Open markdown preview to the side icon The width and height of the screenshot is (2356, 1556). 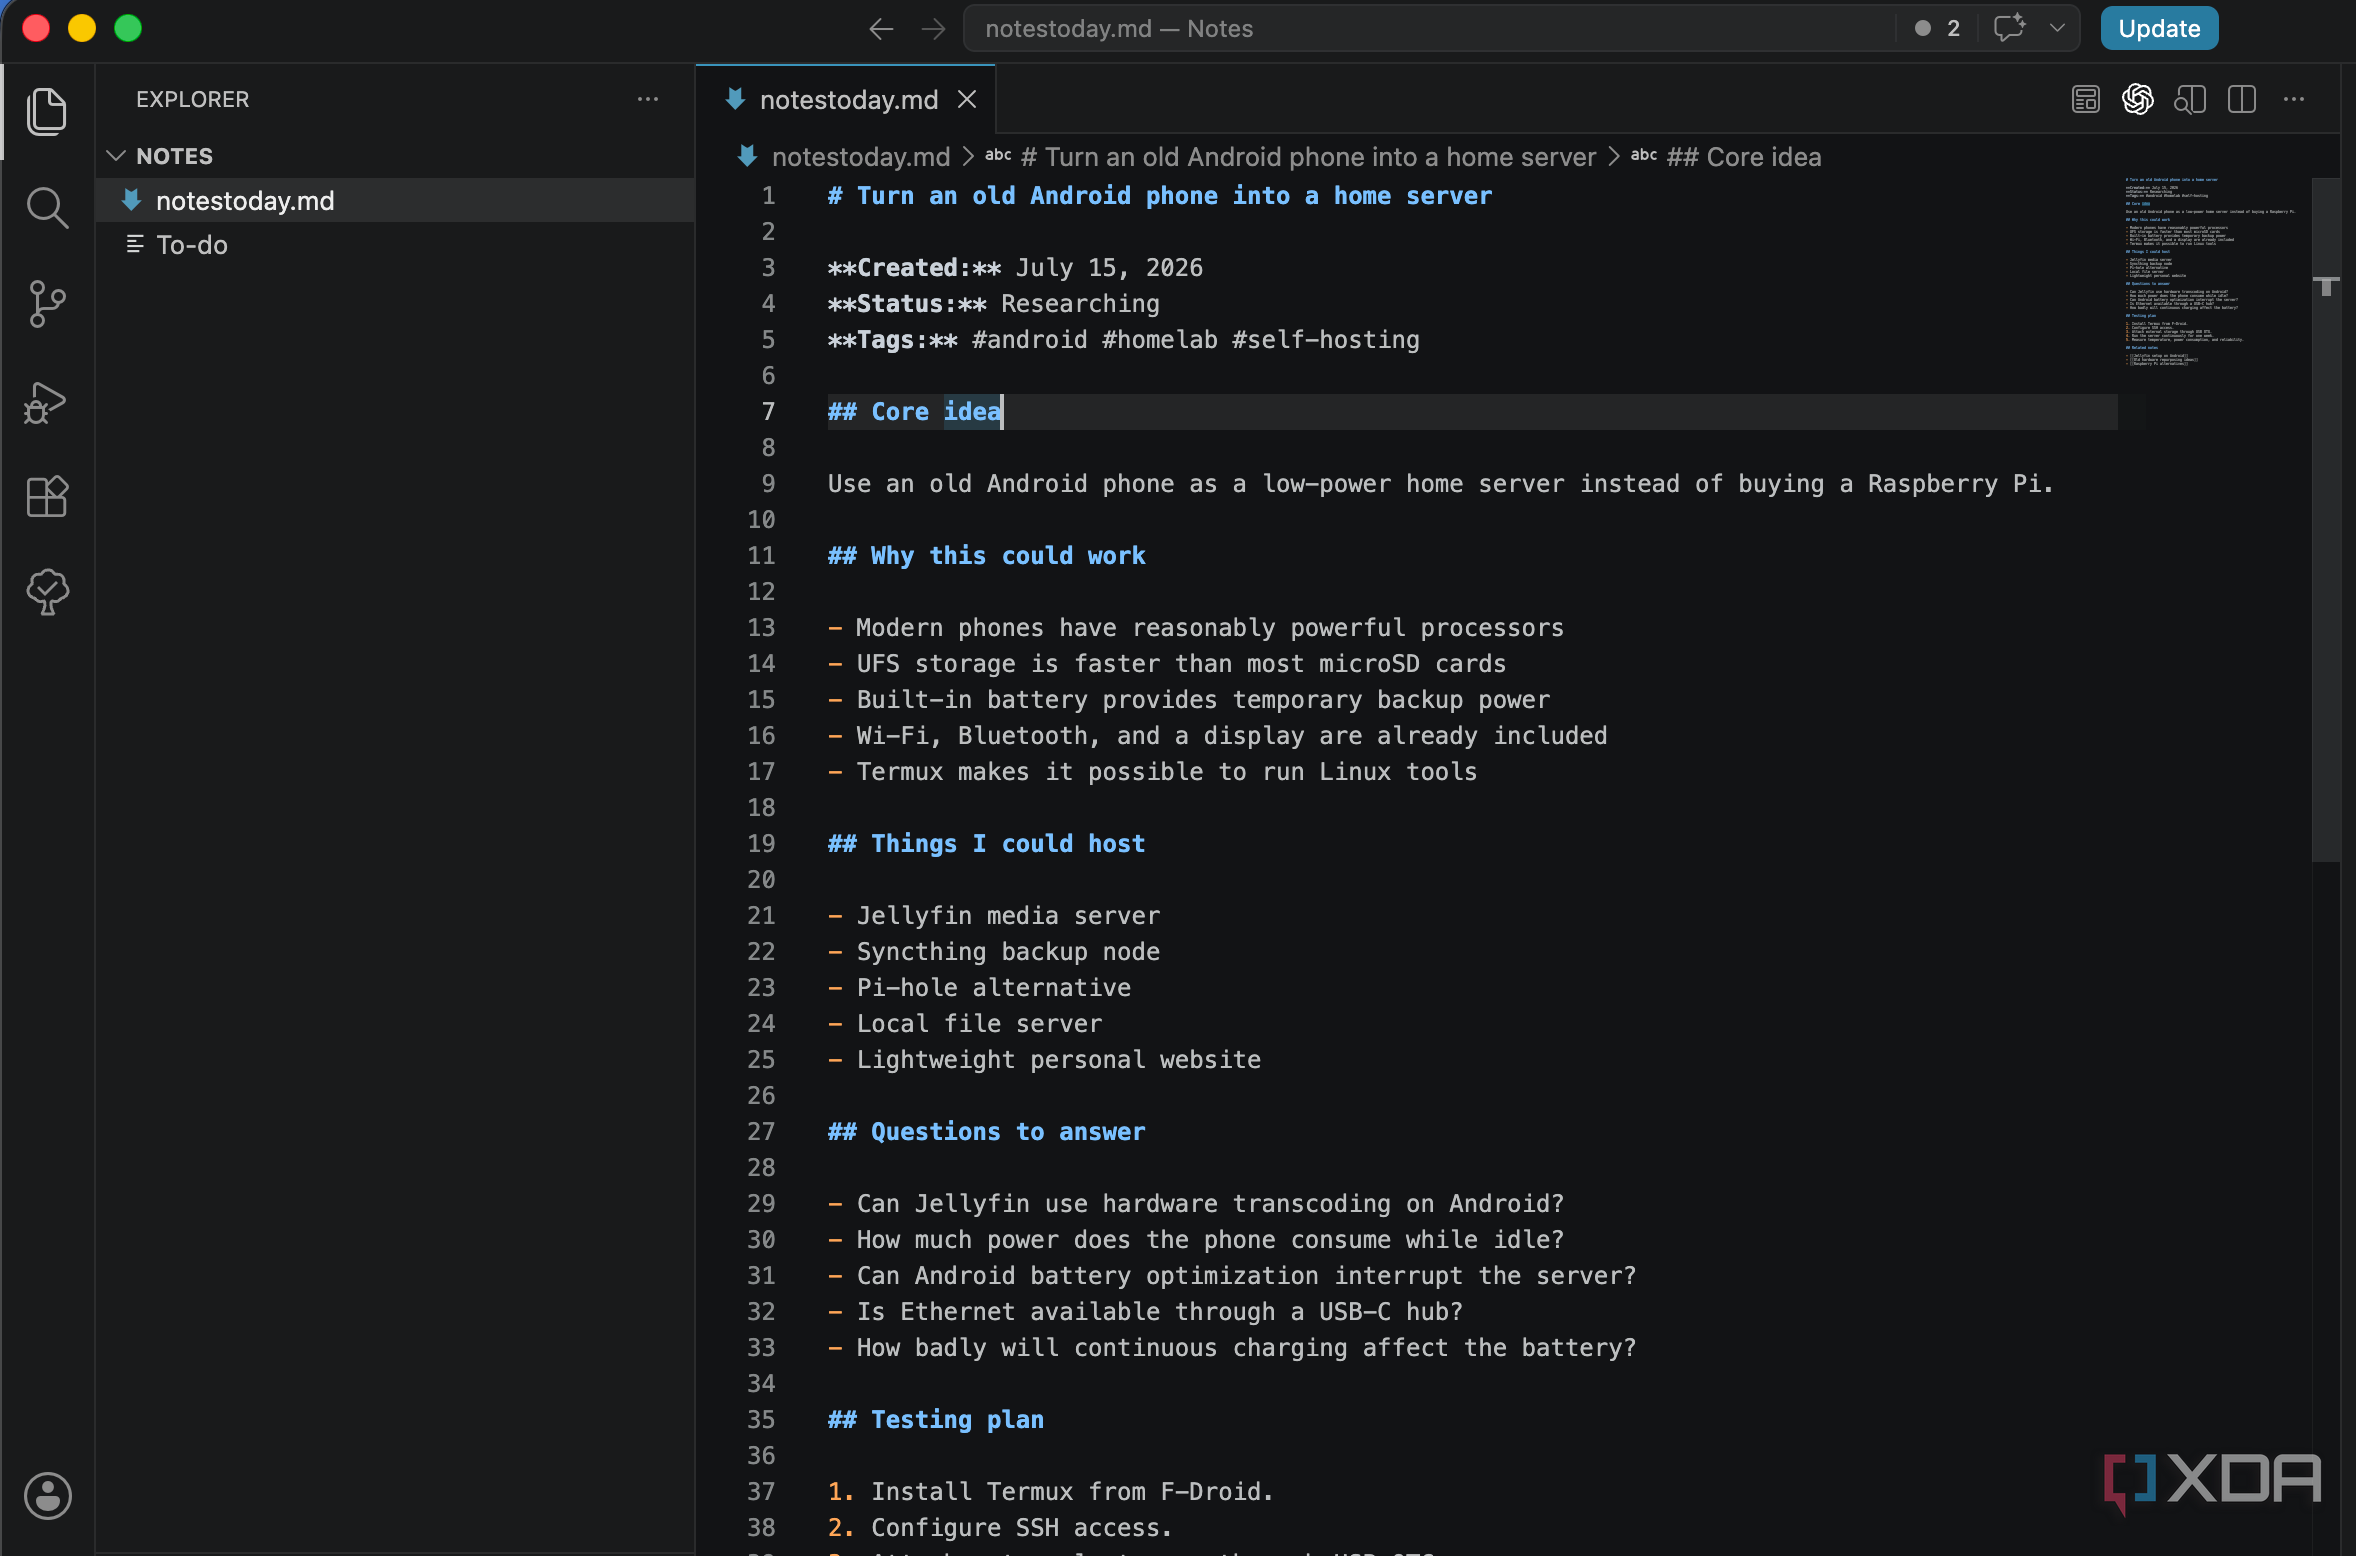(x=2190, y=99)
